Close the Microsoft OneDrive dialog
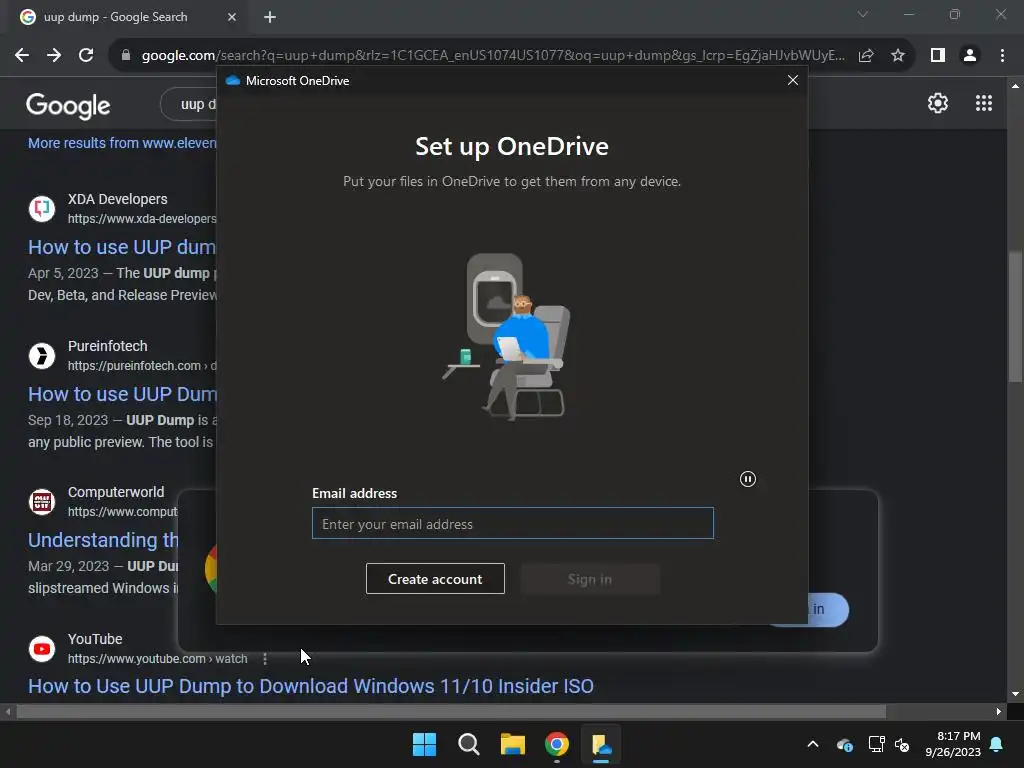Image resolution: width=1024 pixels, height=768 pixels. click(793, 80)
